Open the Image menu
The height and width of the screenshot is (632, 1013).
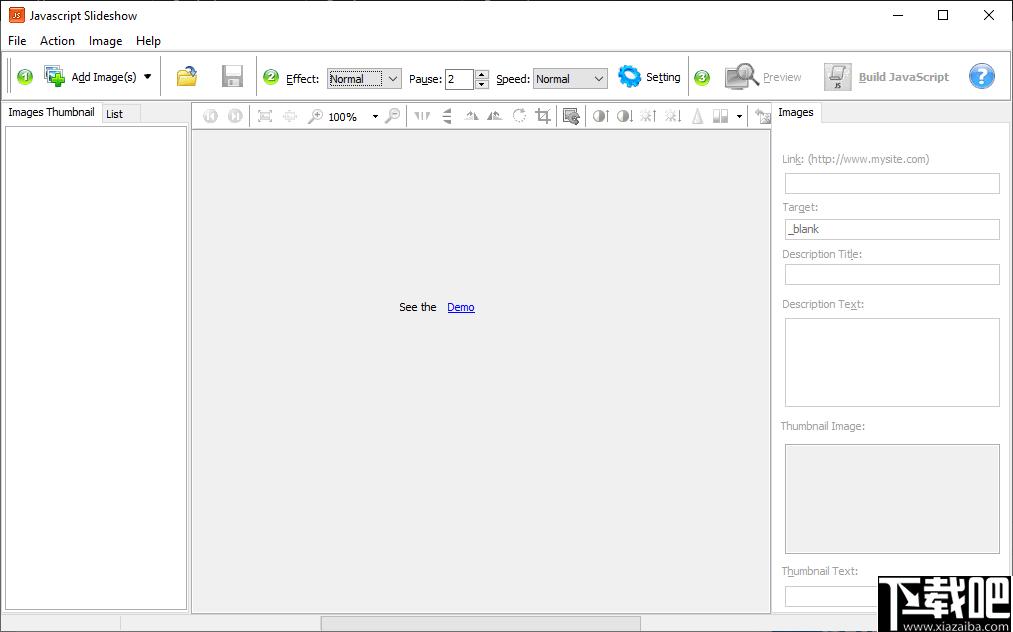click(105, 41)
